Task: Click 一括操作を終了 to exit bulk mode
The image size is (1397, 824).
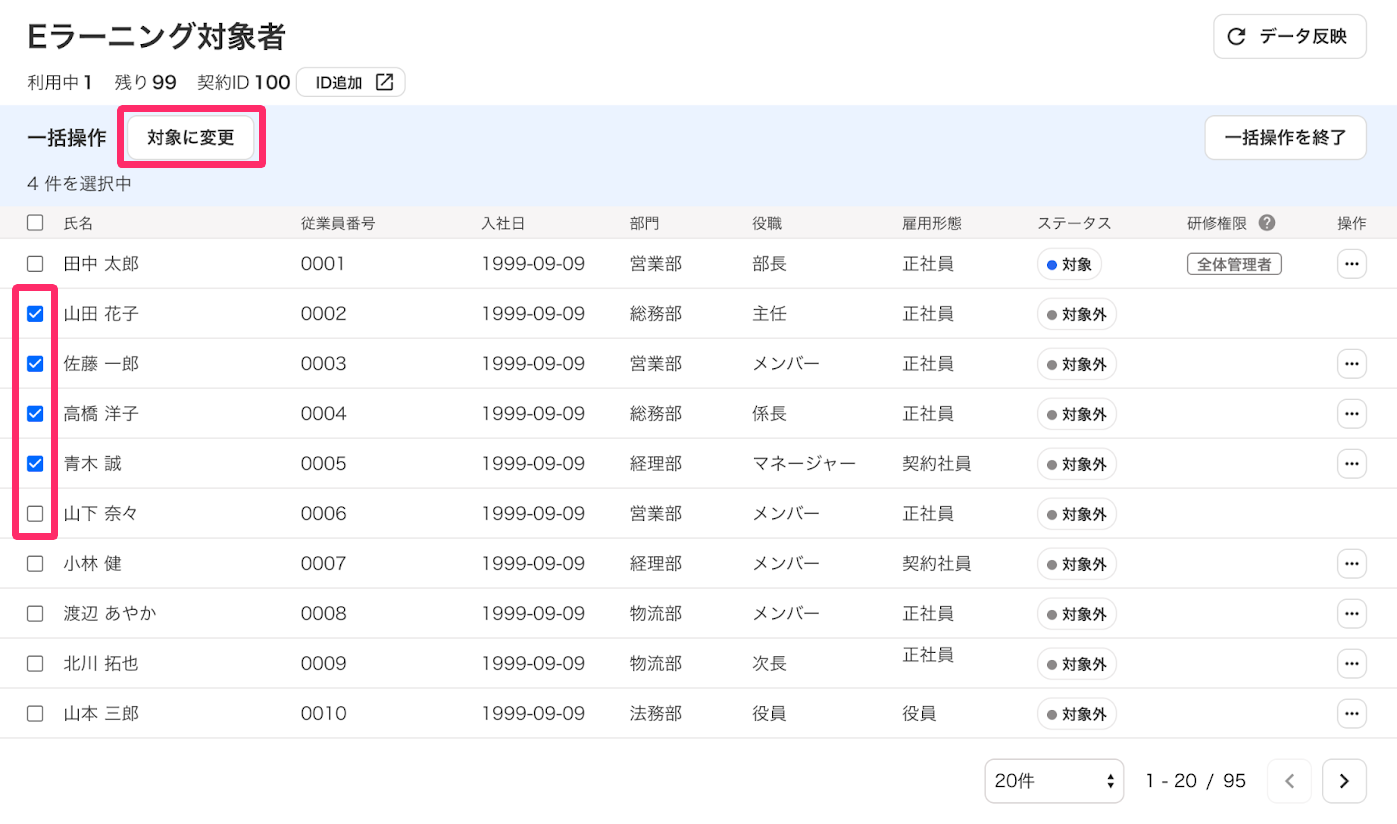Action: pos(1285,138)
